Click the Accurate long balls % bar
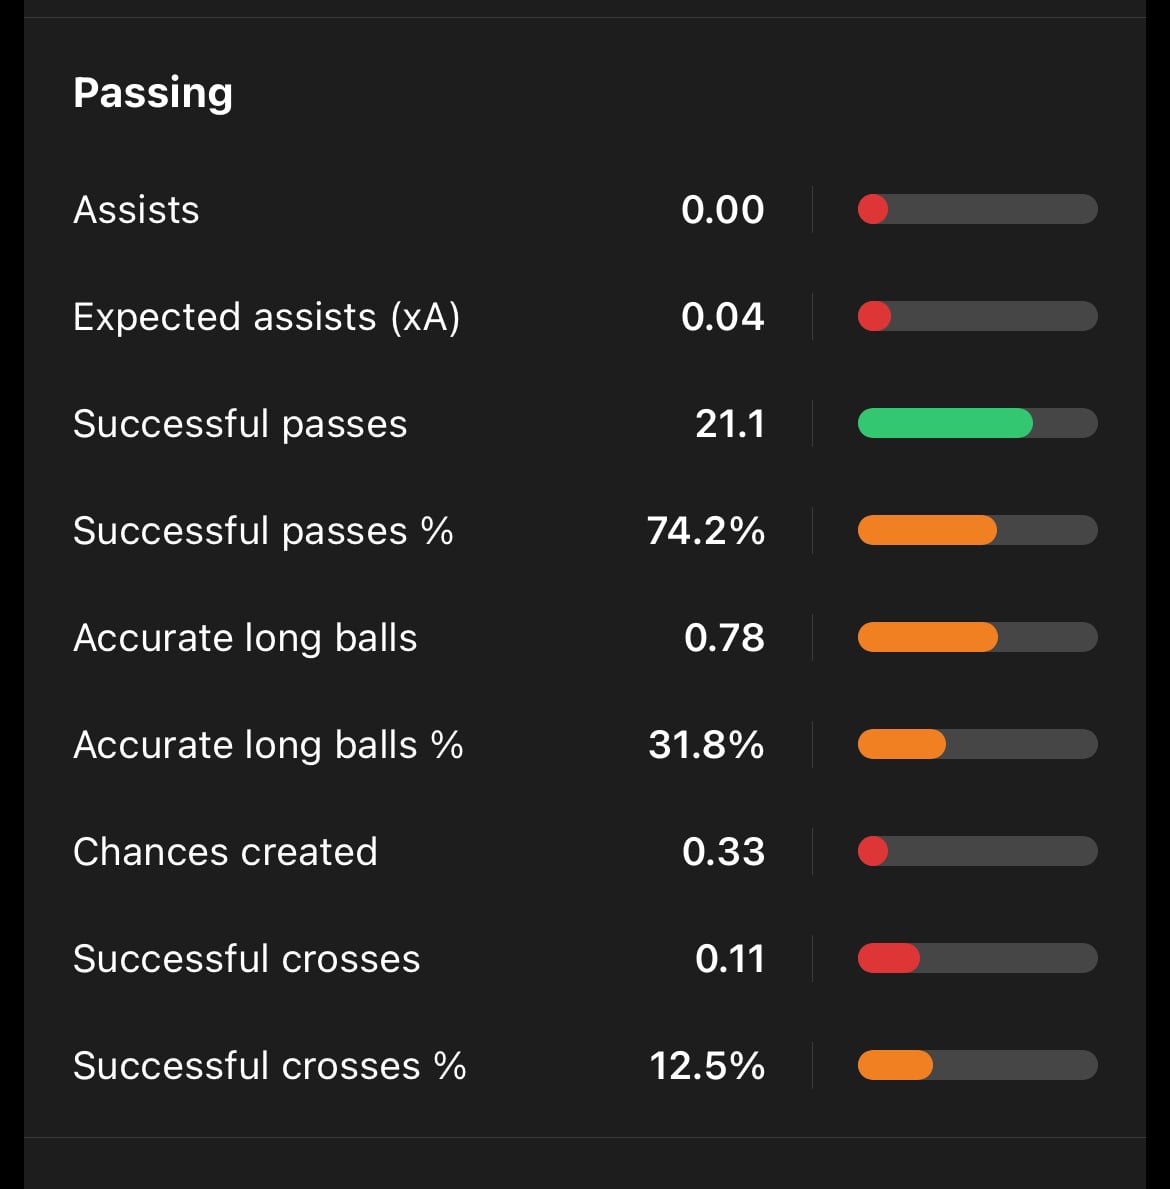1170x1189 pixels. click(977, 745)
